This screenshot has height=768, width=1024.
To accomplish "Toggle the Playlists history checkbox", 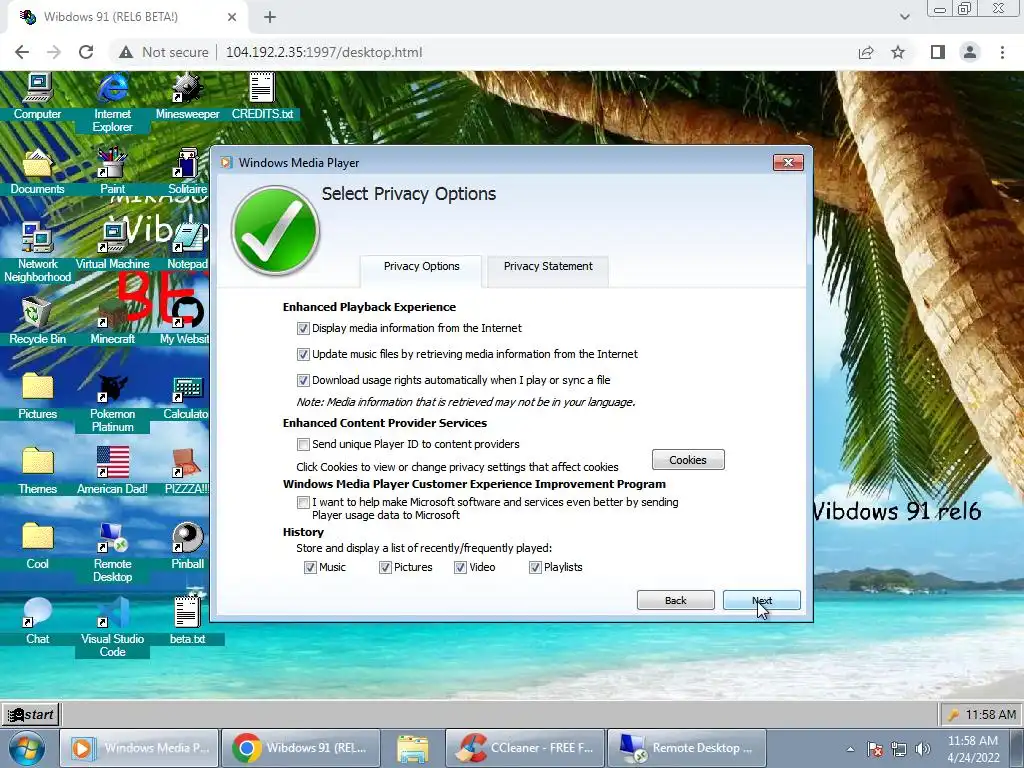I will (x=536, y=568).
